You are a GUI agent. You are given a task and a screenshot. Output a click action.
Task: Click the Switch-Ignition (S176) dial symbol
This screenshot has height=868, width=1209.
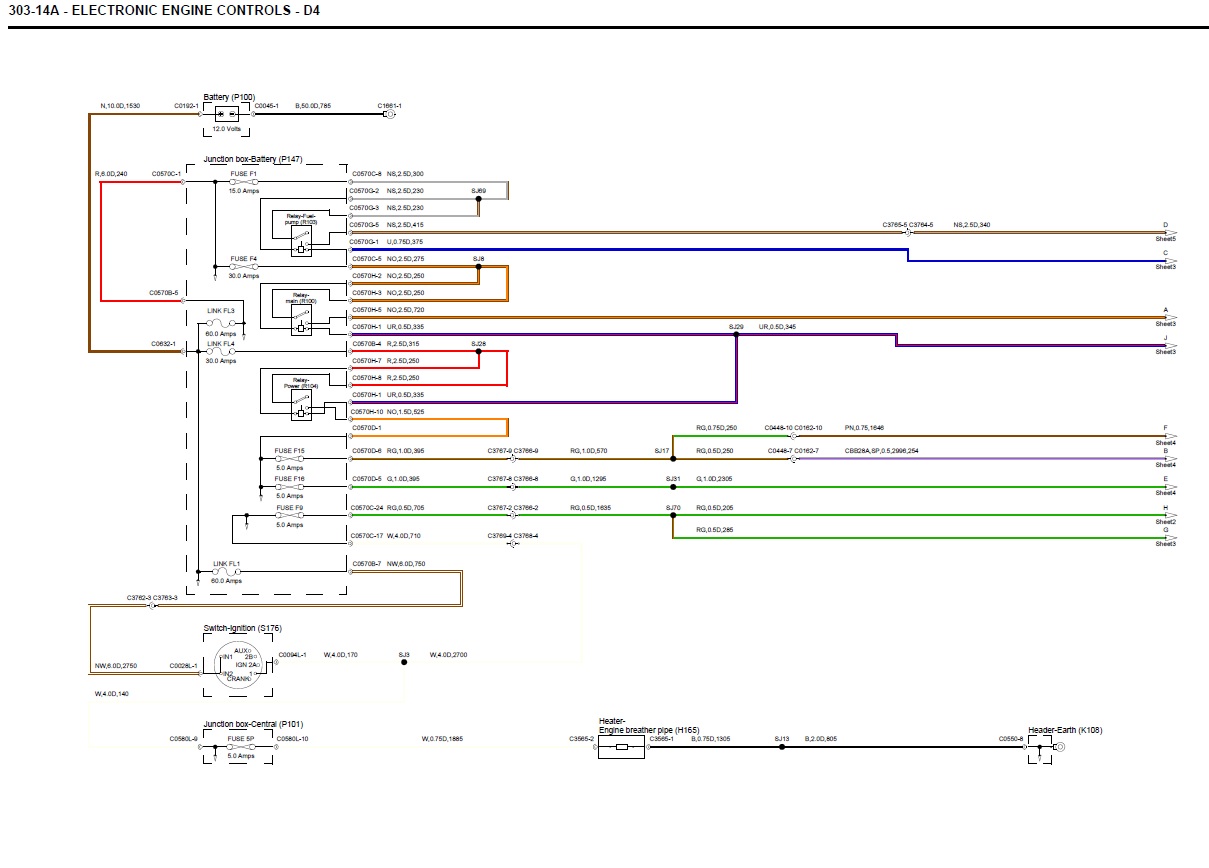241,664
